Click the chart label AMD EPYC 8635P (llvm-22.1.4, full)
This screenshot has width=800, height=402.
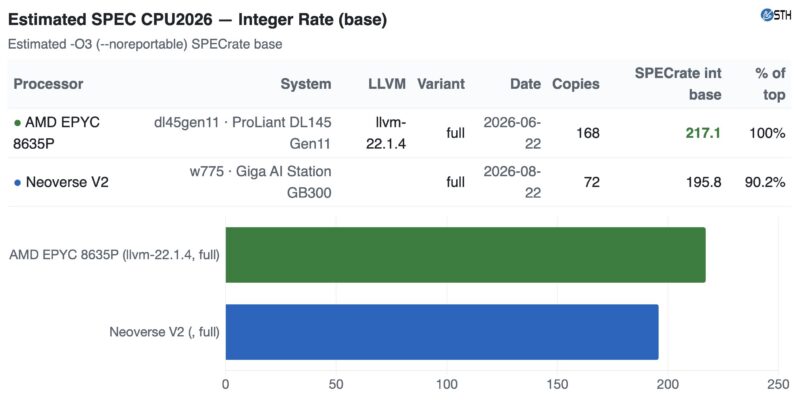coord(114,255)
